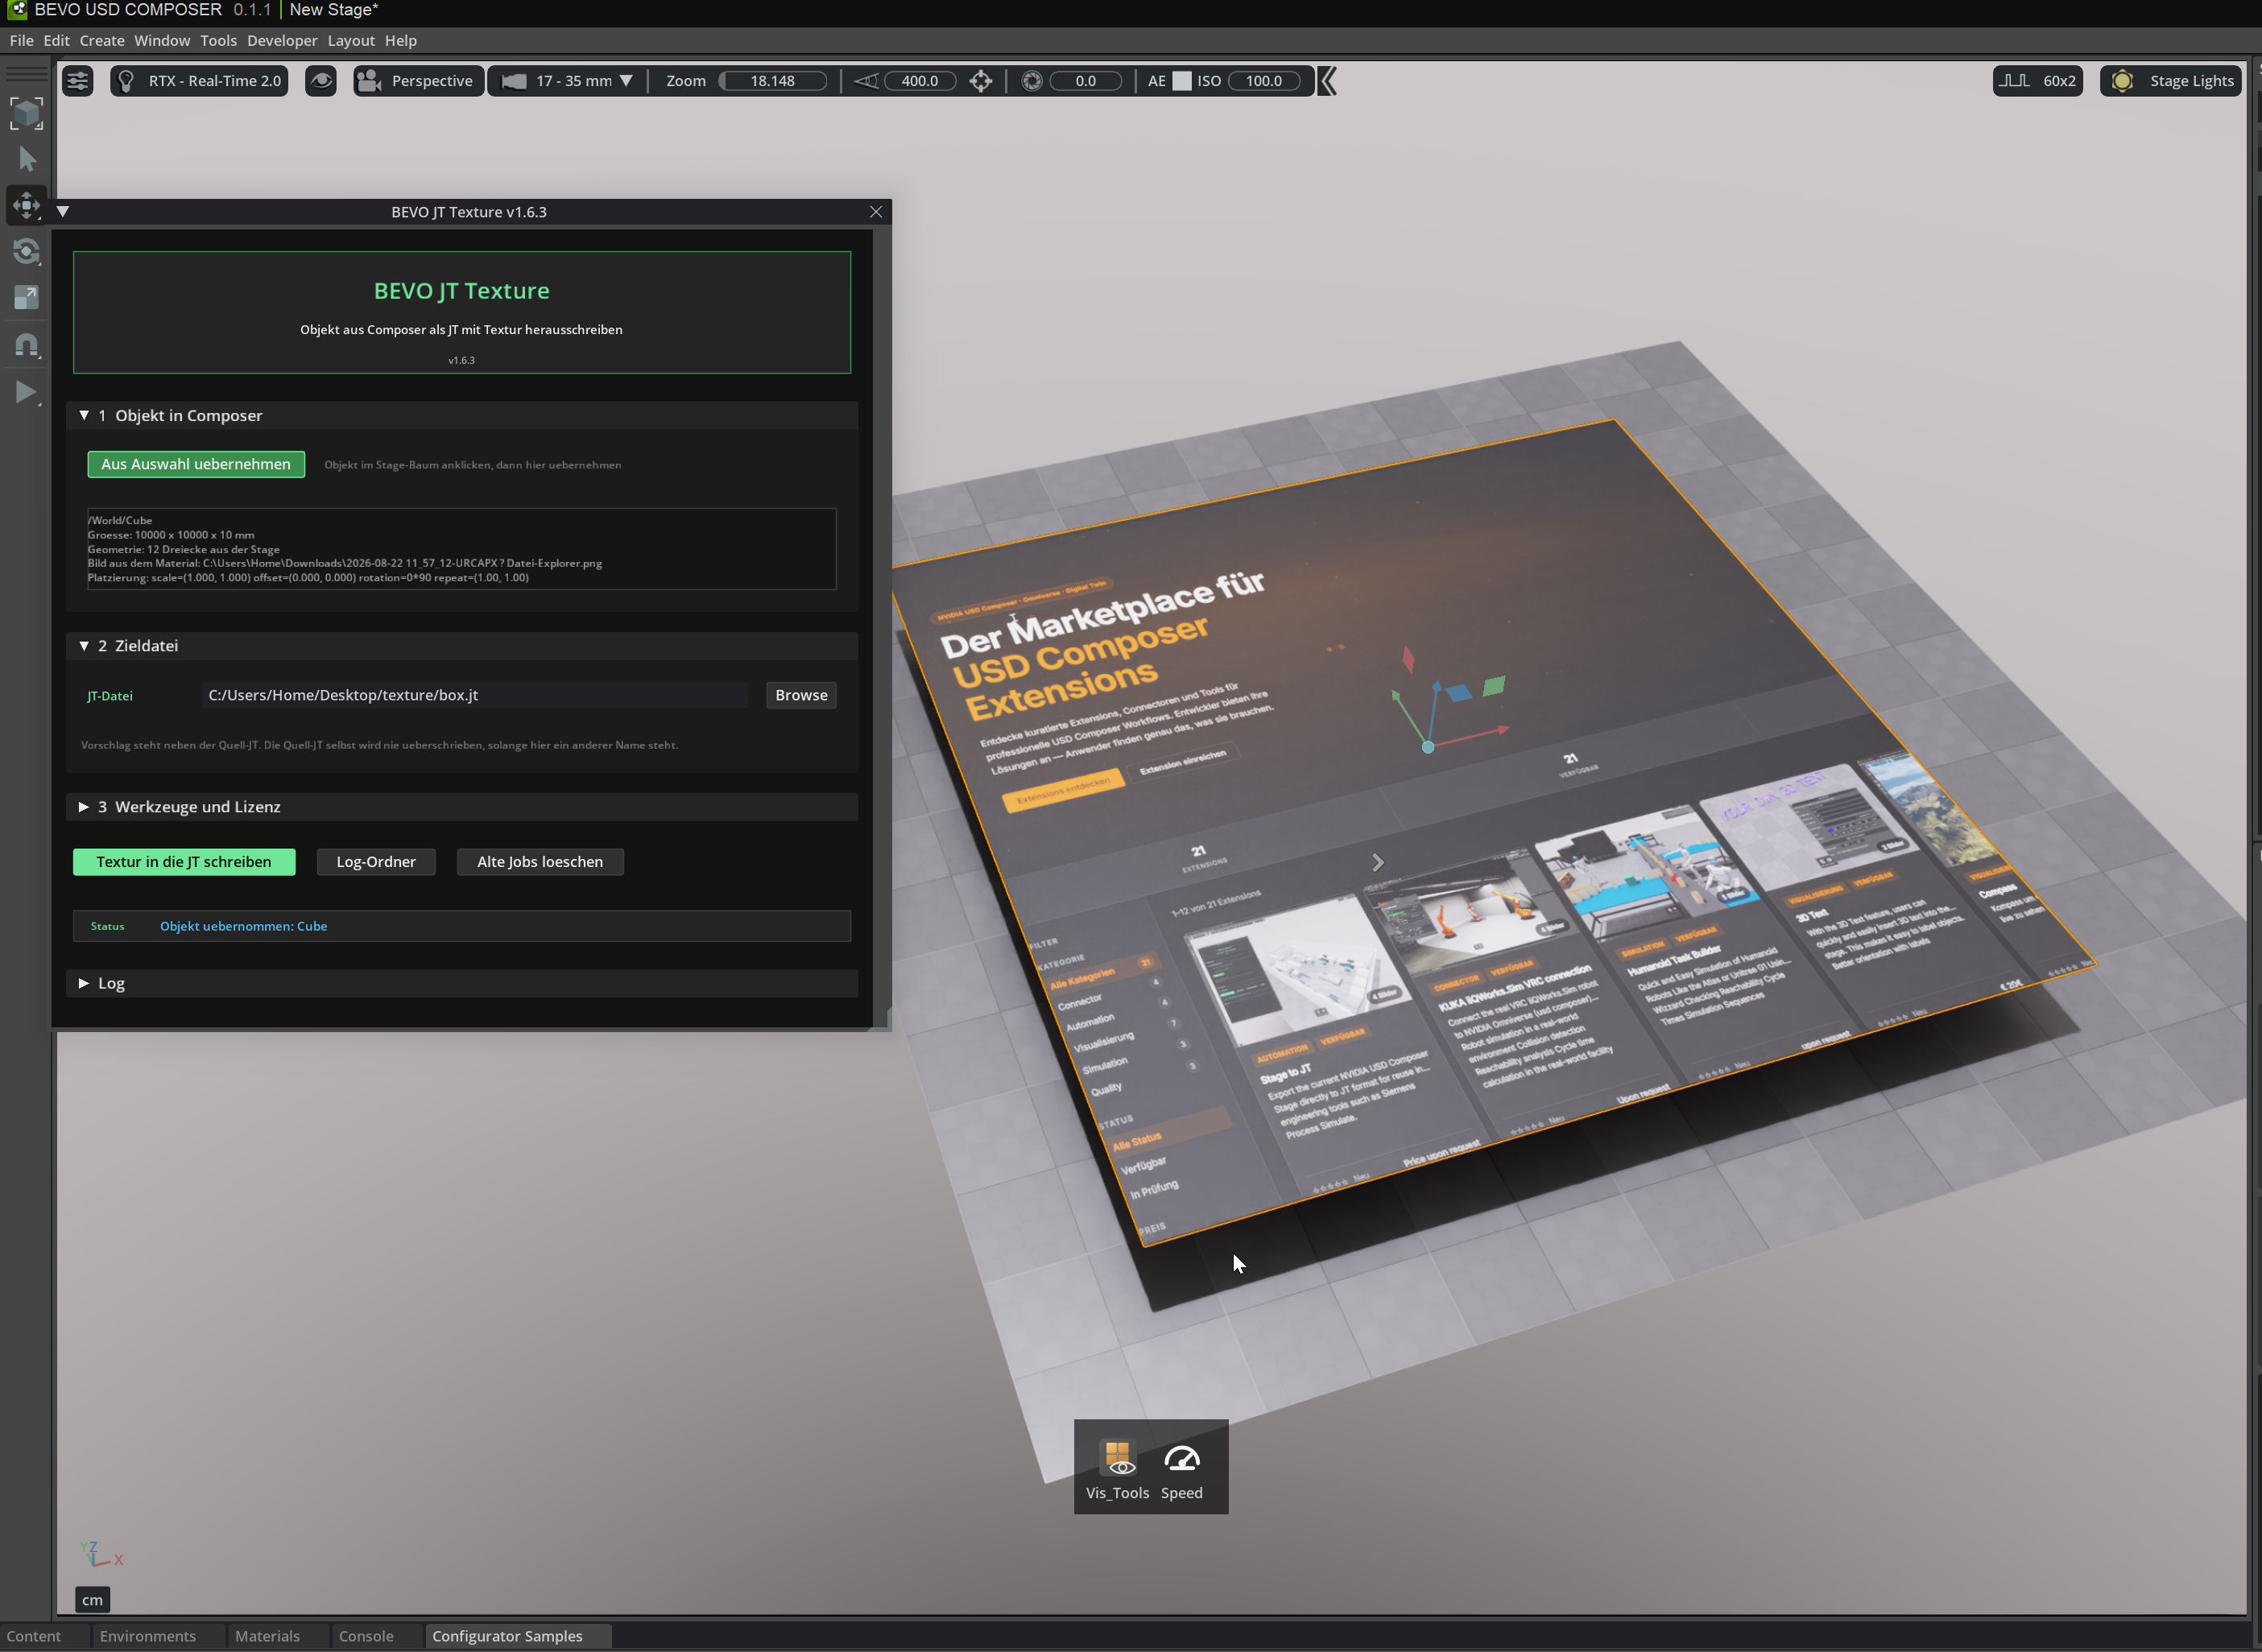2262x1652 pixels.
Task: Click the BEVO USD Composer app logo
Action: tap(17, 10)
